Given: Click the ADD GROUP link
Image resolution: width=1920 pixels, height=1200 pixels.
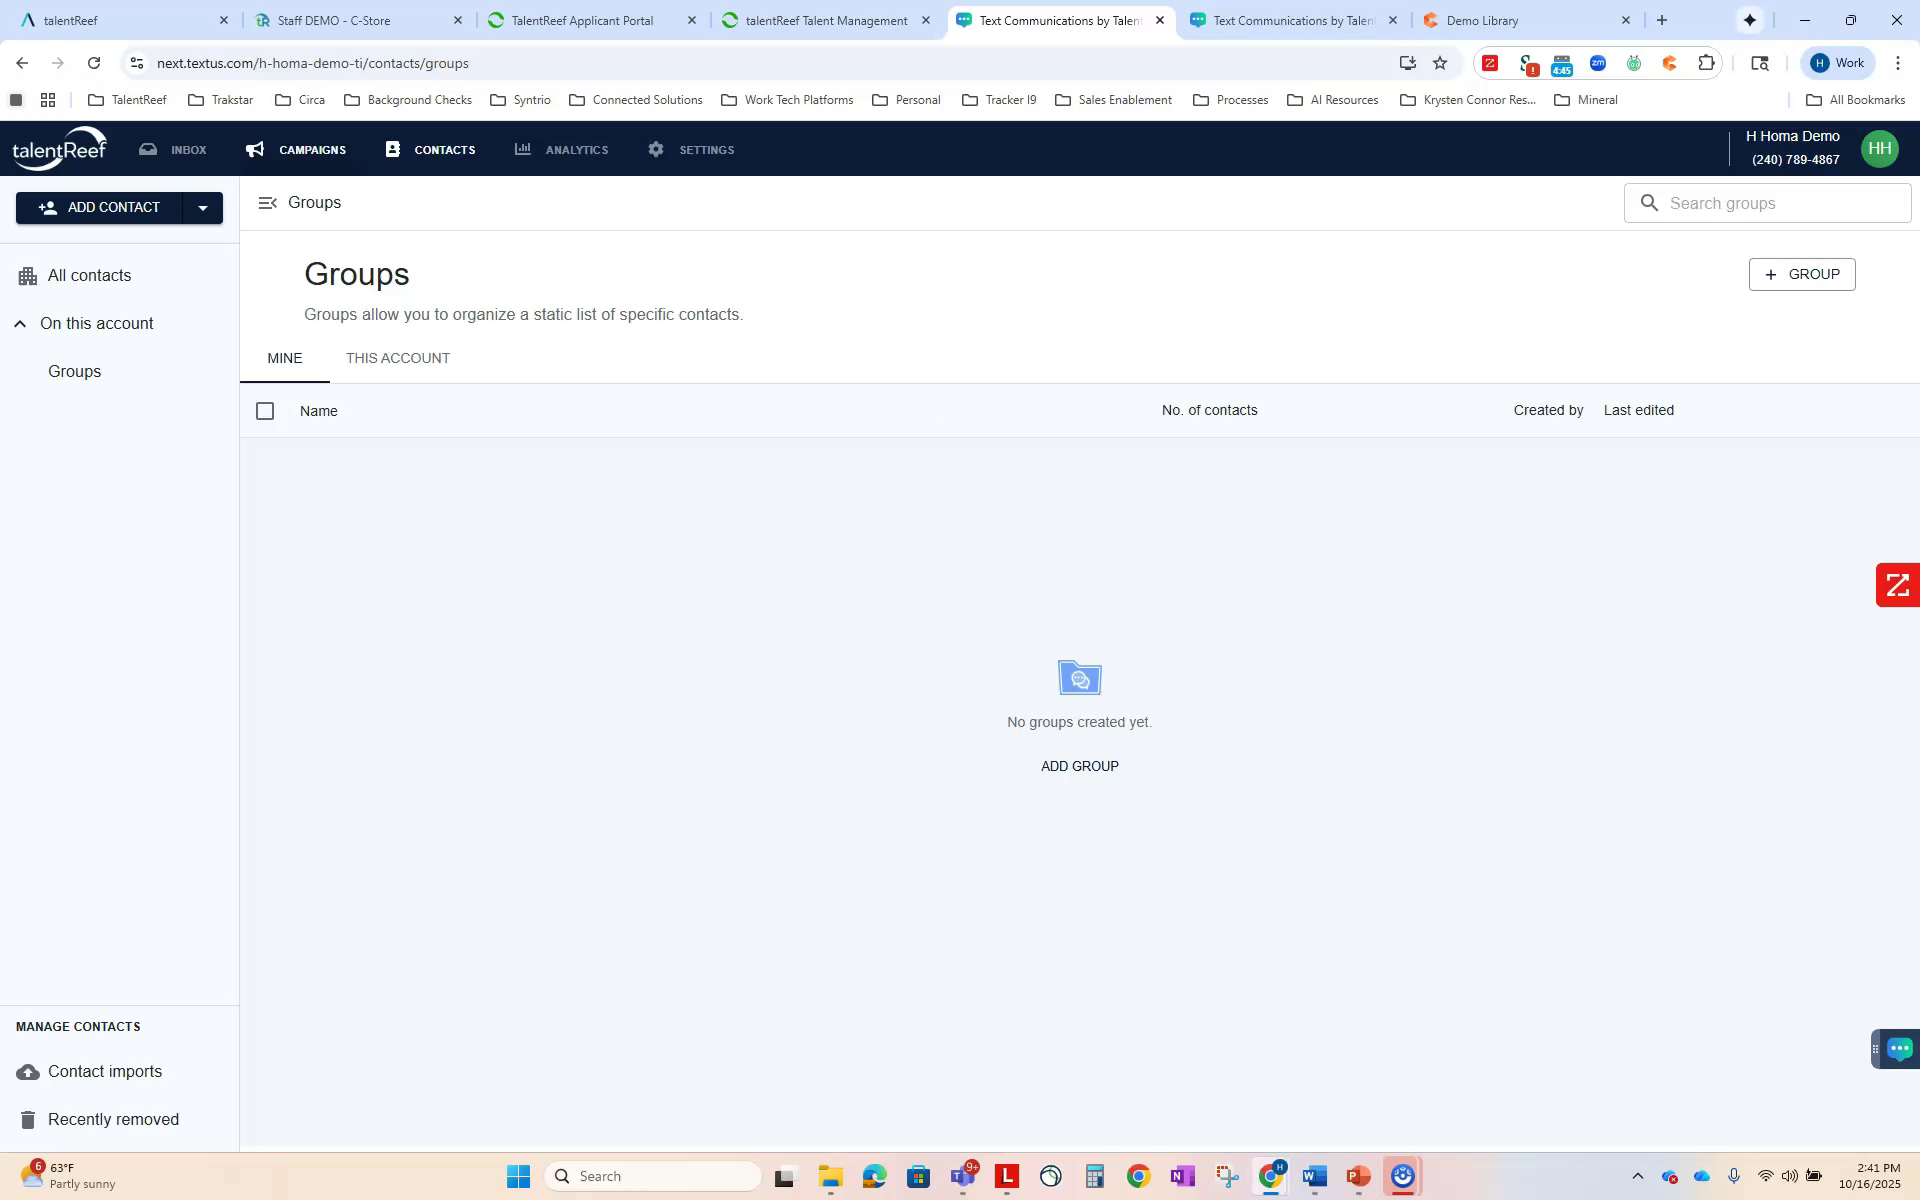Looking at the screenshot, I should coord(1079,766).
